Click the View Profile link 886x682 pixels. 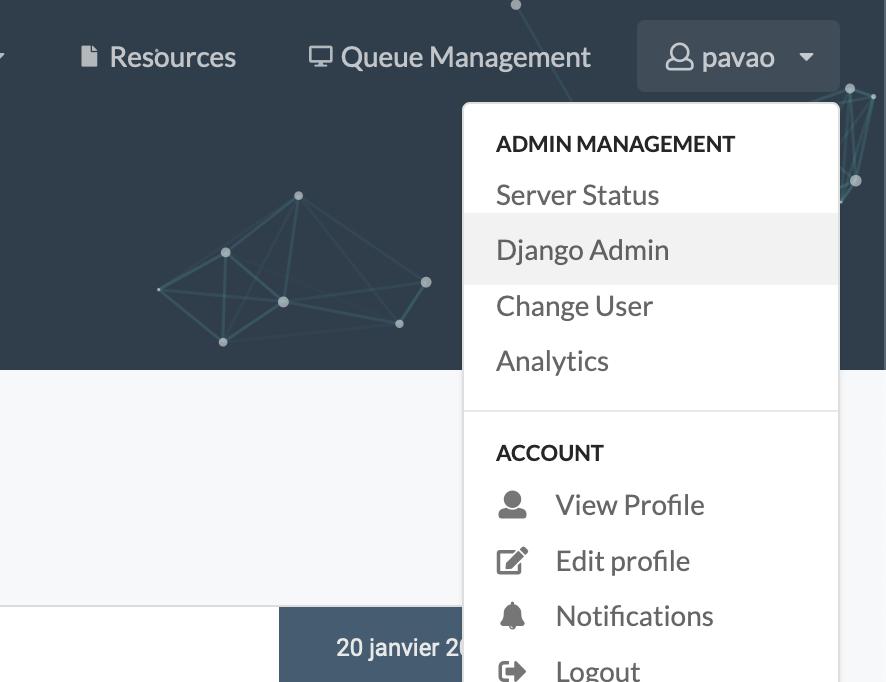tap(630, 505)
